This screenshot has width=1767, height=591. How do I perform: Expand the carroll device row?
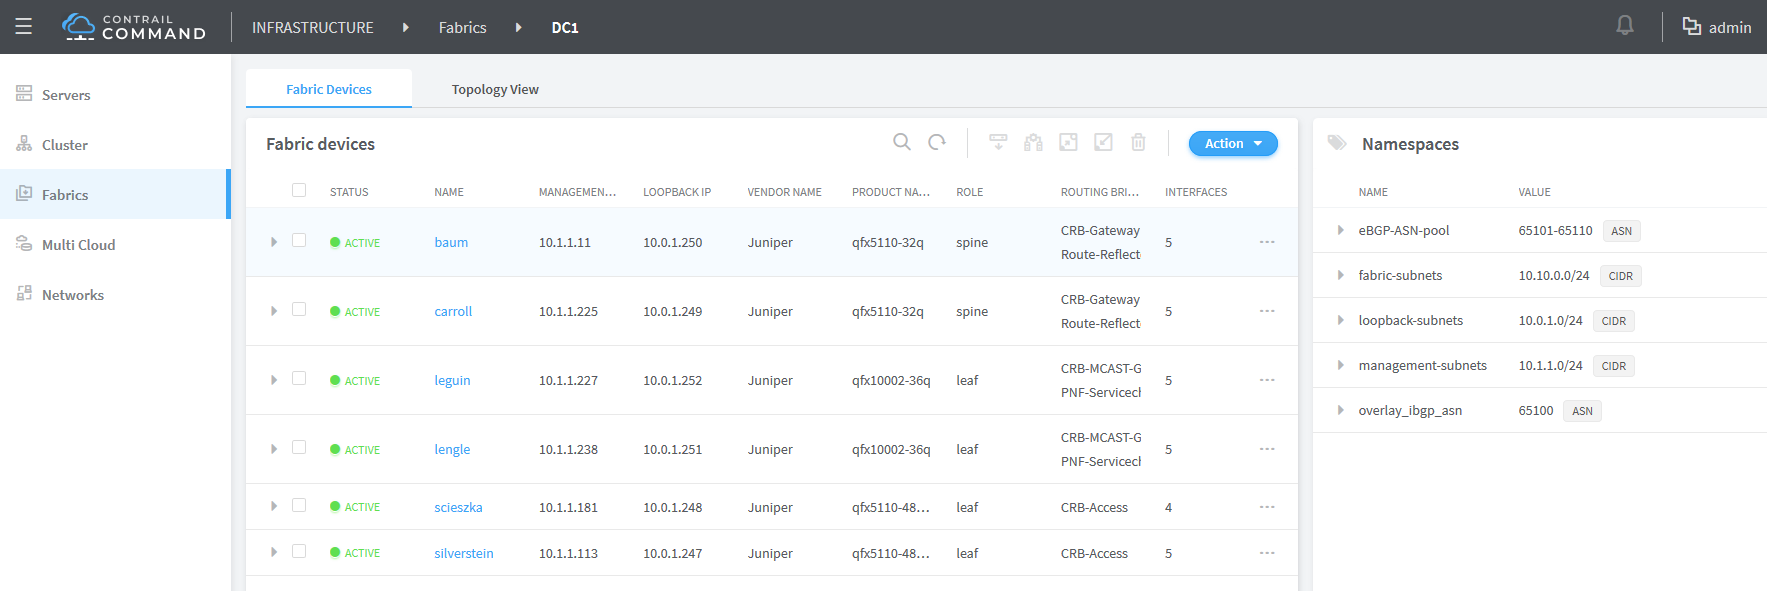[x=273, y=311]
